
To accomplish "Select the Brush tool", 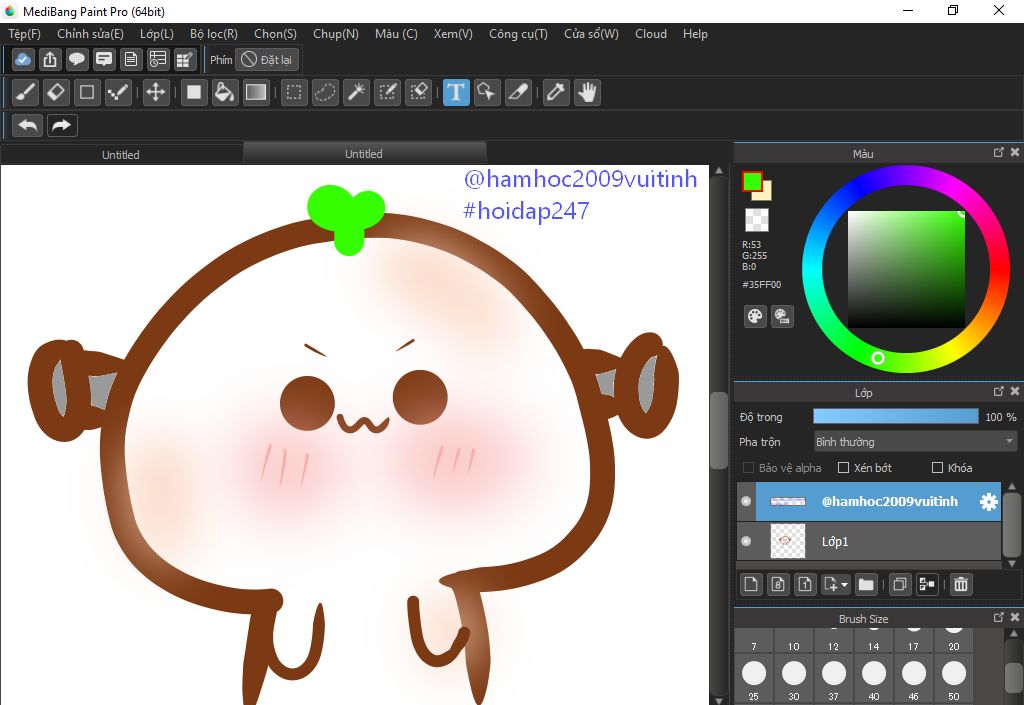I will tap(25, 92).
